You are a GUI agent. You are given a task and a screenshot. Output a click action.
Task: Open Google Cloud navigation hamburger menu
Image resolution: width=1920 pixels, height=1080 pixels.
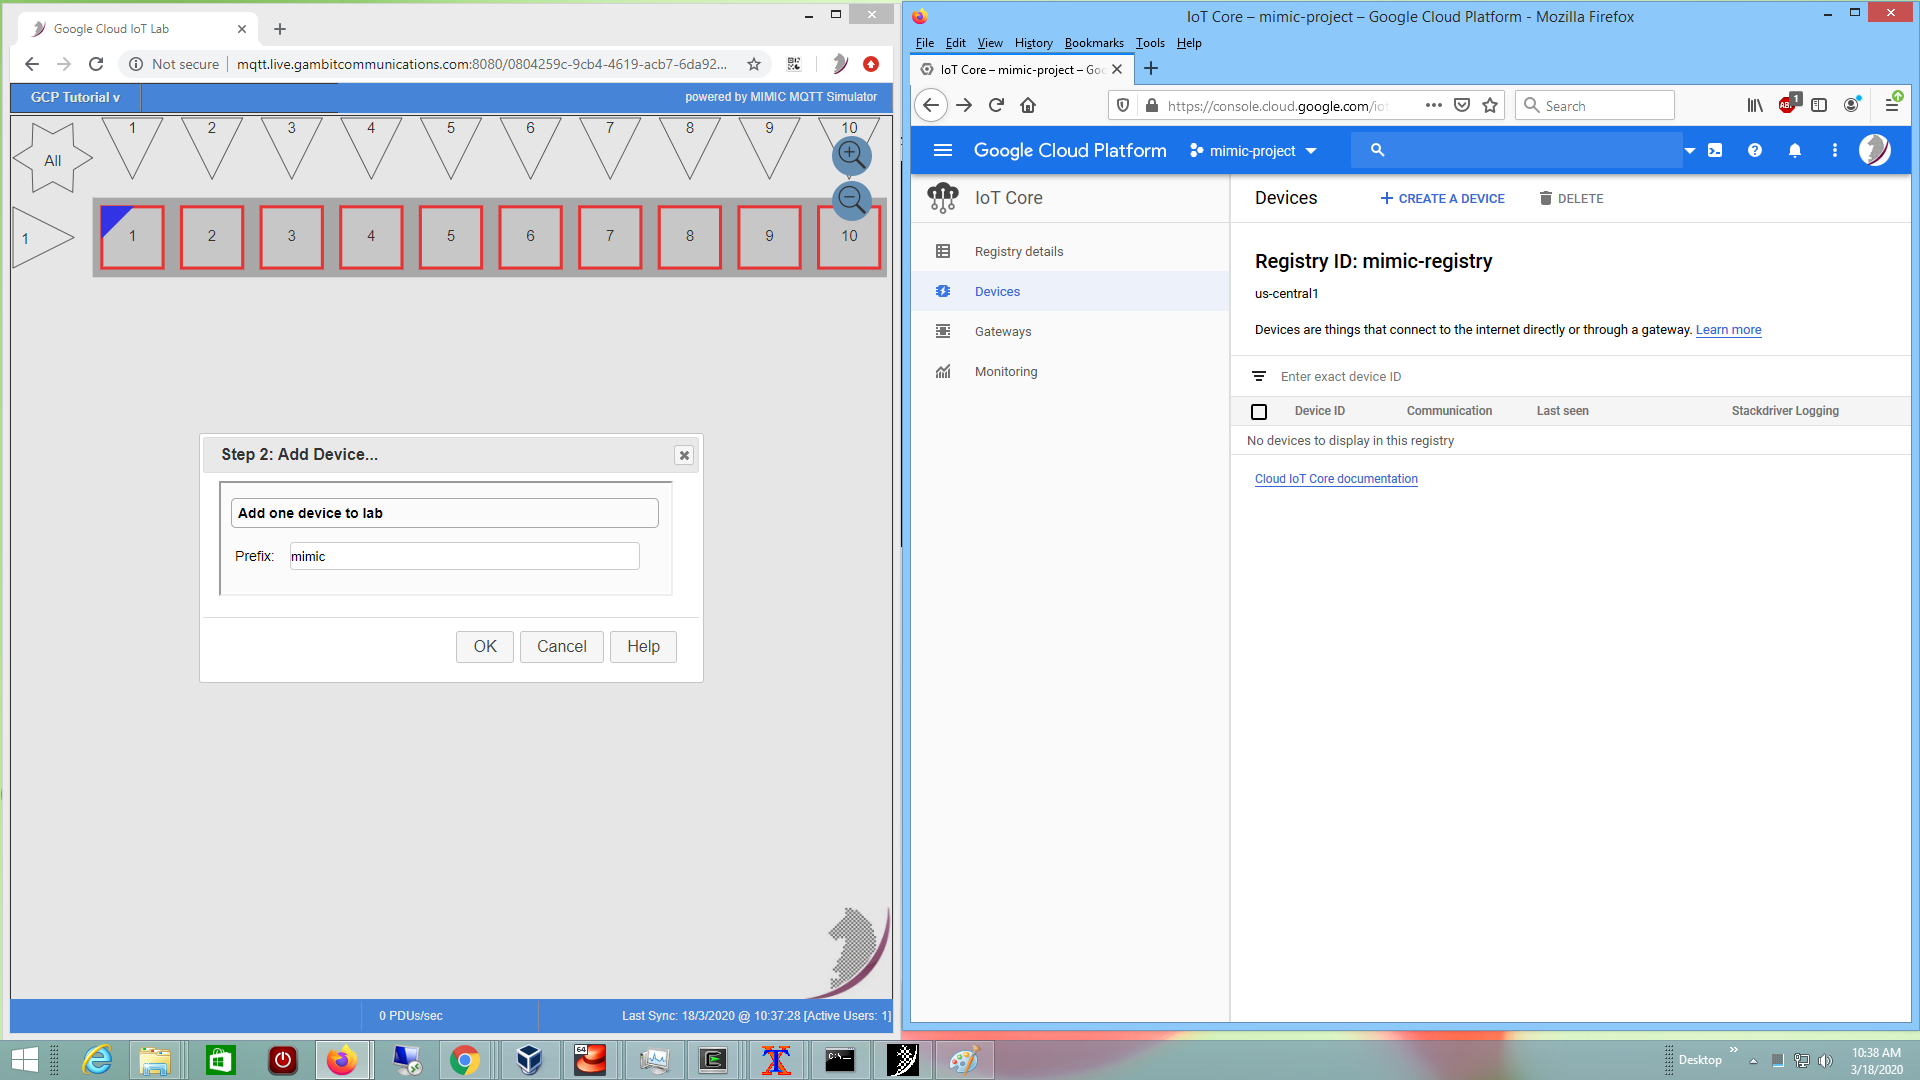(942, 150)
